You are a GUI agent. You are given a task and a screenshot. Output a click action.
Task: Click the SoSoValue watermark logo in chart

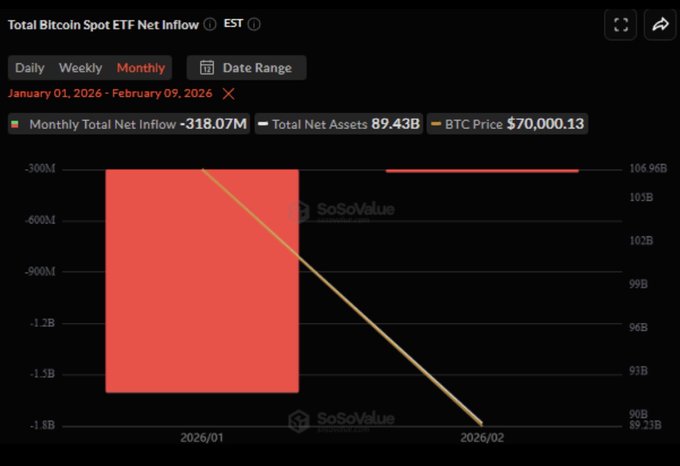[298, 210]
